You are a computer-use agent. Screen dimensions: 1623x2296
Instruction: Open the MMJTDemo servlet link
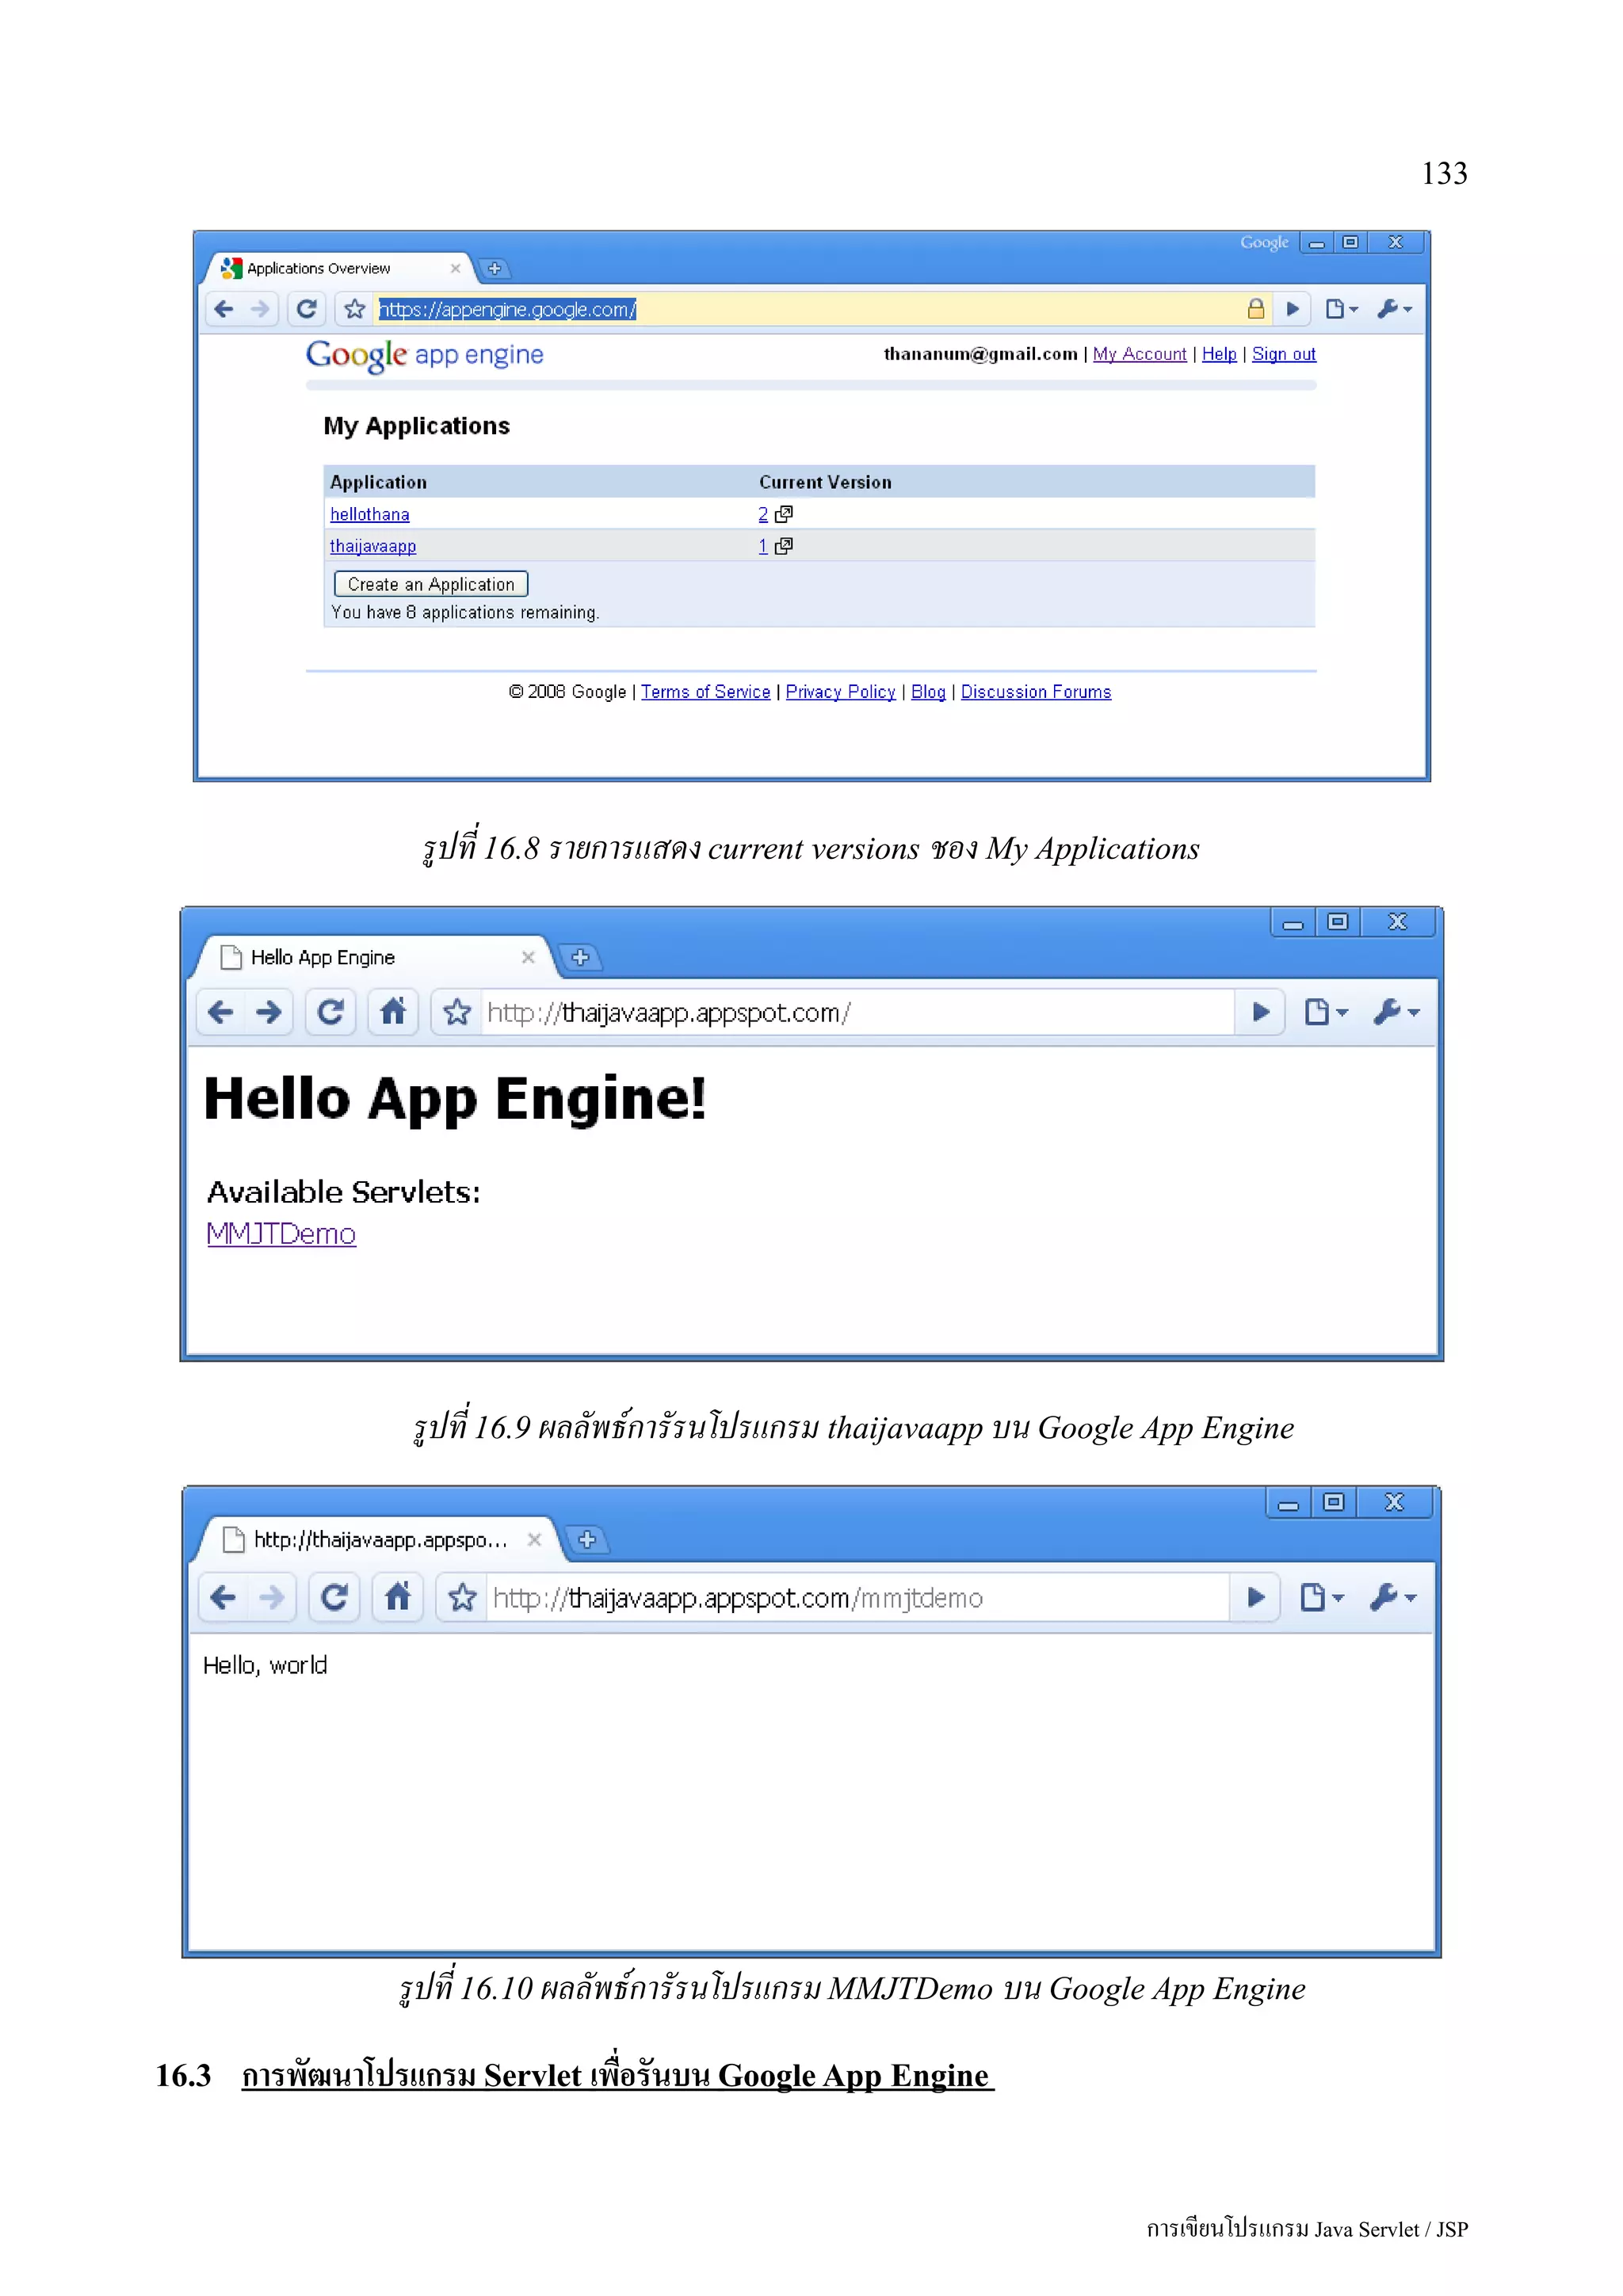(281, 1234)
